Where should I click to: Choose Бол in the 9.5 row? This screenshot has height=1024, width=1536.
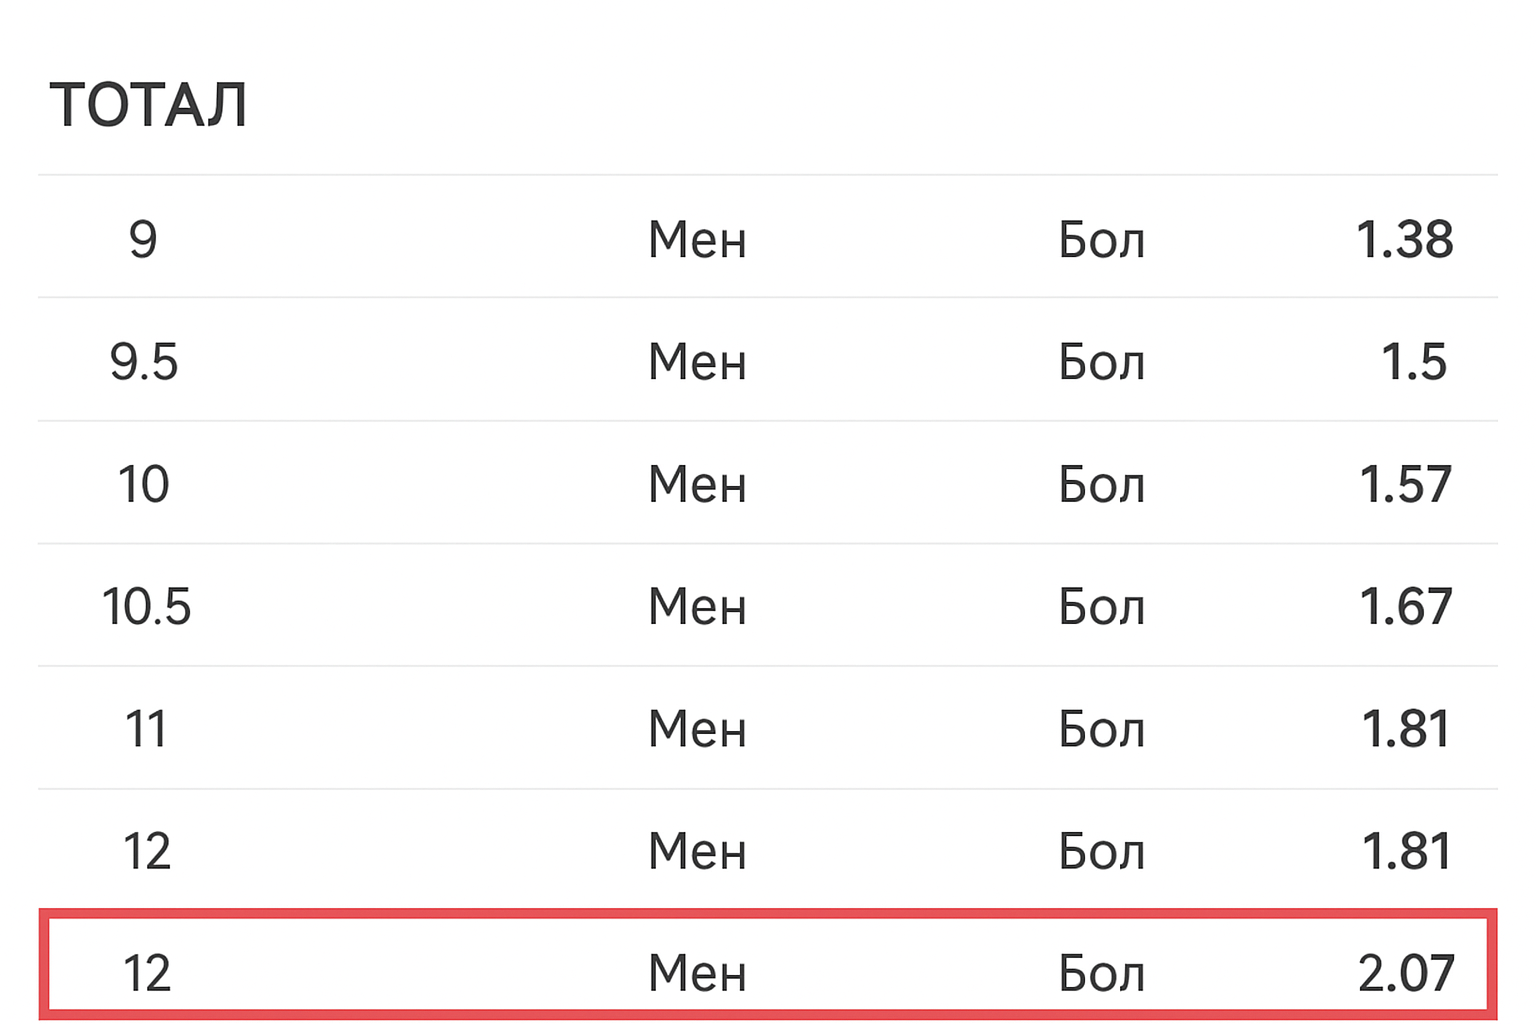[1101, 362]
